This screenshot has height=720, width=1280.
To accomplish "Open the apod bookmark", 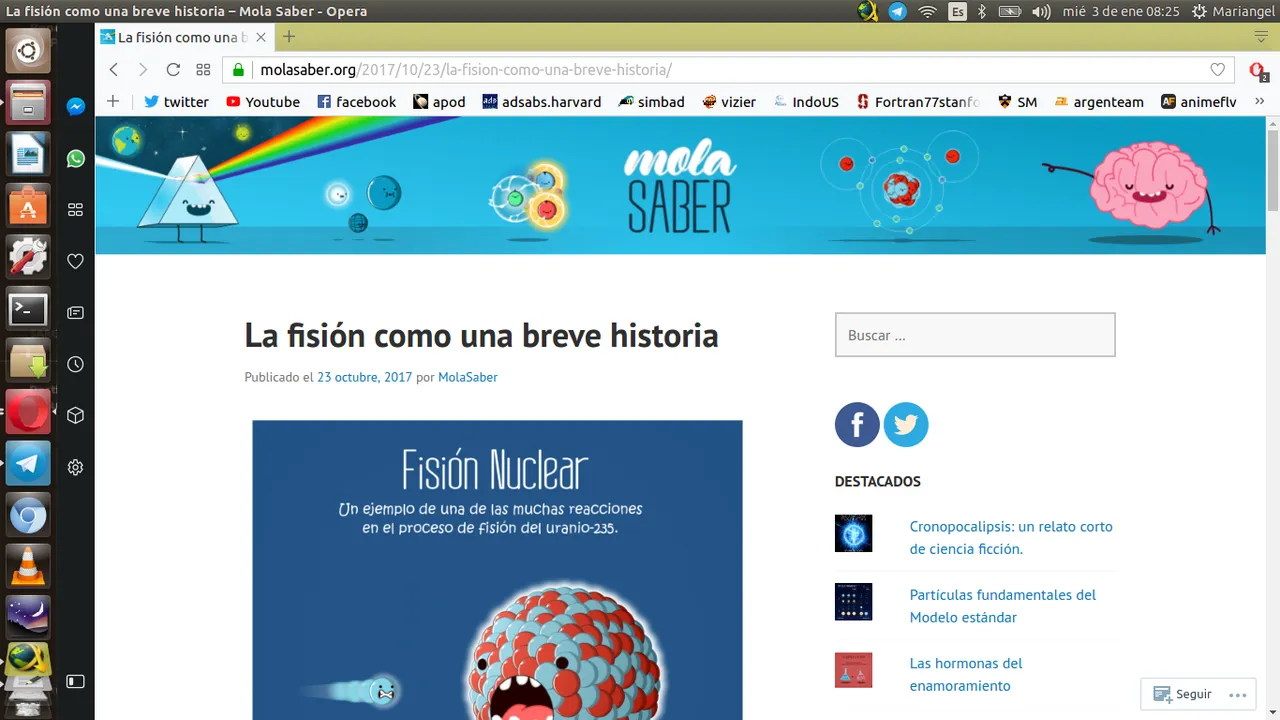I will (439, 102).
